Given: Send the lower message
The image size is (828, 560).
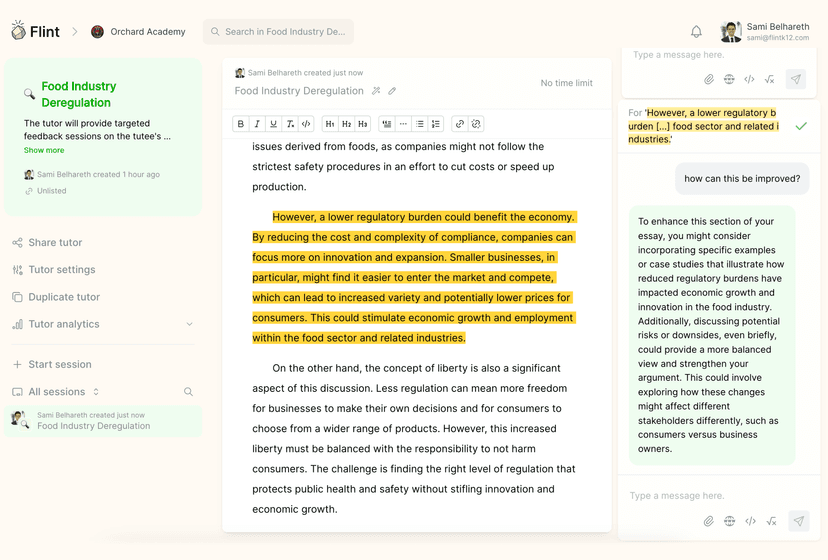Looking at the screenshot, I should [798, 521].
